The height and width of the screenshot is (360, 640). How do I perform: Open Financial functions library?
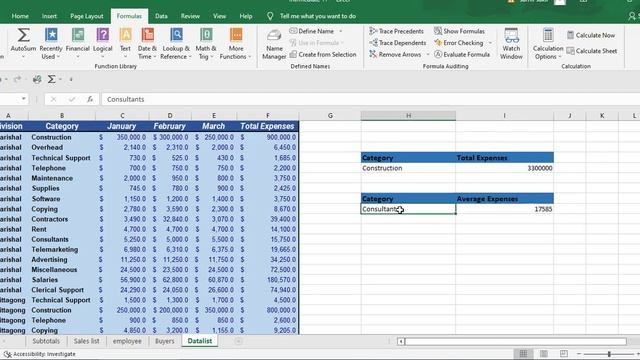[78, 44]
